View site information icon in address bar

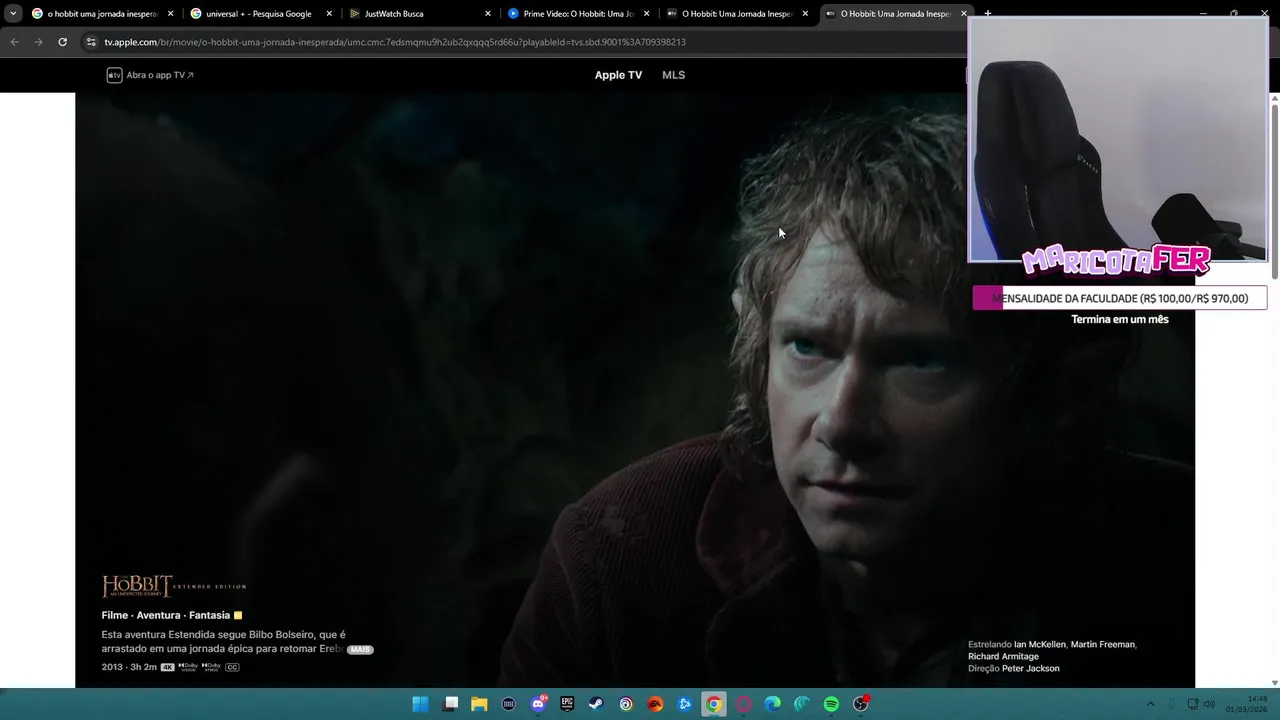pos(91,42)
